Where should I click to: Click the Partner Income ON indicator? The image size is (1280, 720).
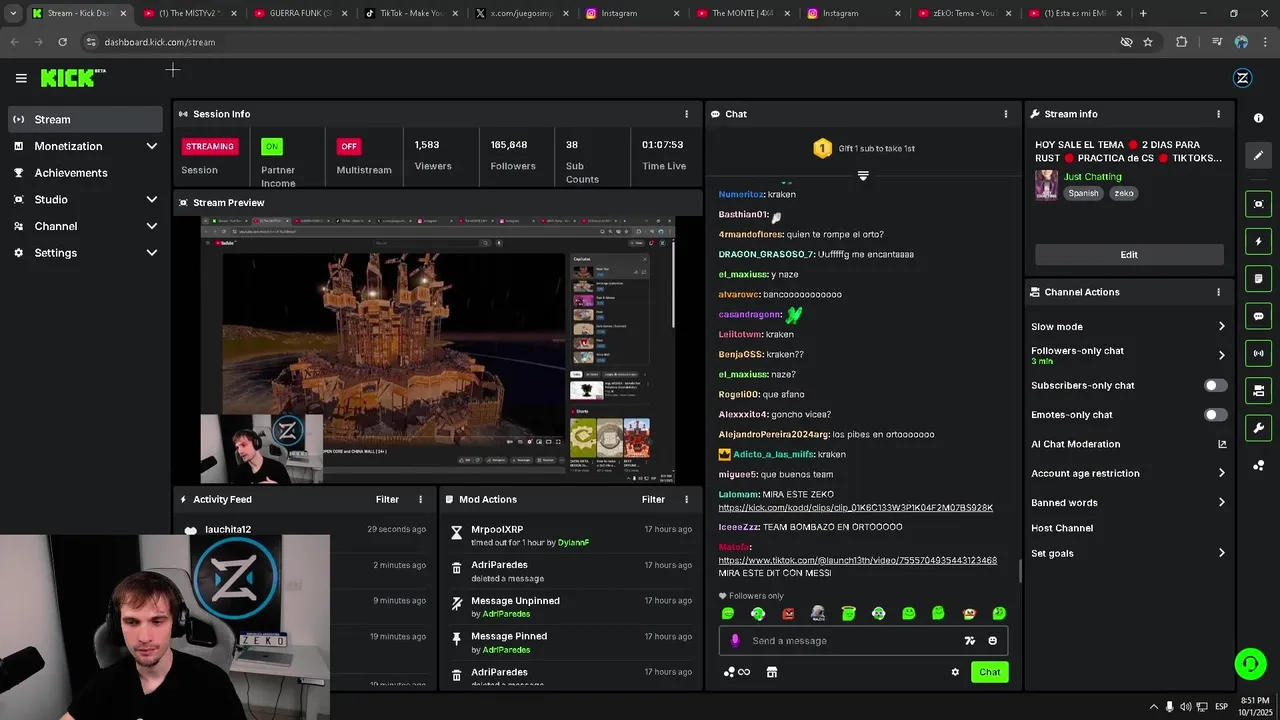(x=271, y=146)
